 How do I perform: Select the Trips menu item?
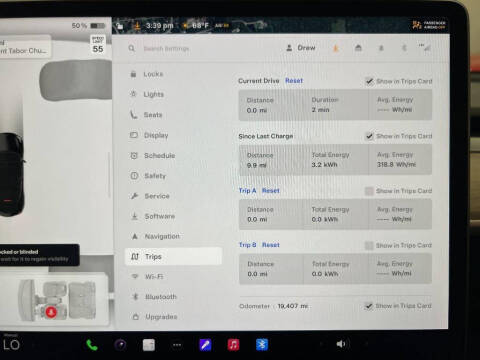pos(173,256)
